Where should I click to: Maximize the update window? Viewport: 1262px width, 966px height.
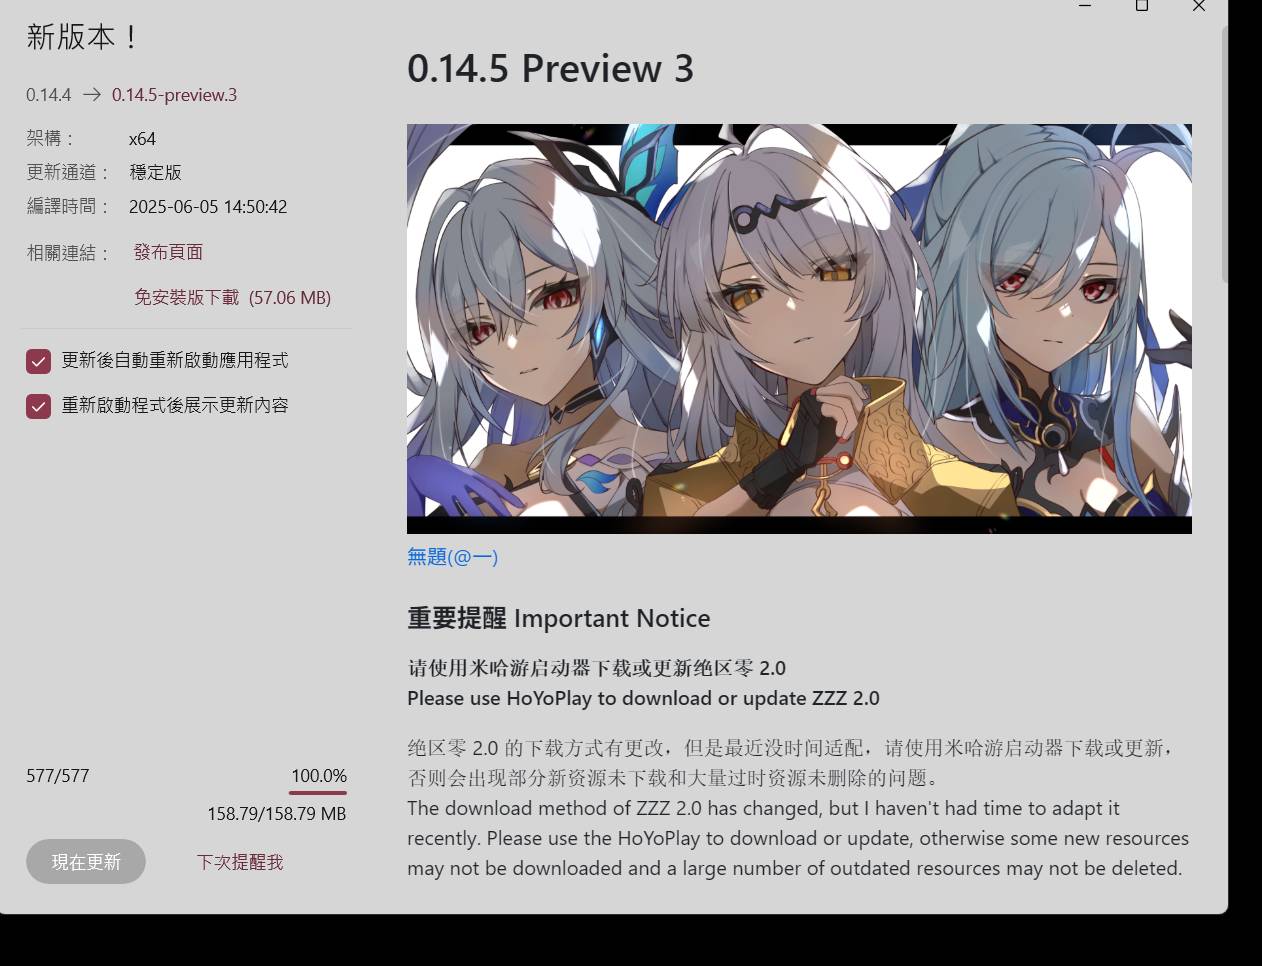[1142, 6]
